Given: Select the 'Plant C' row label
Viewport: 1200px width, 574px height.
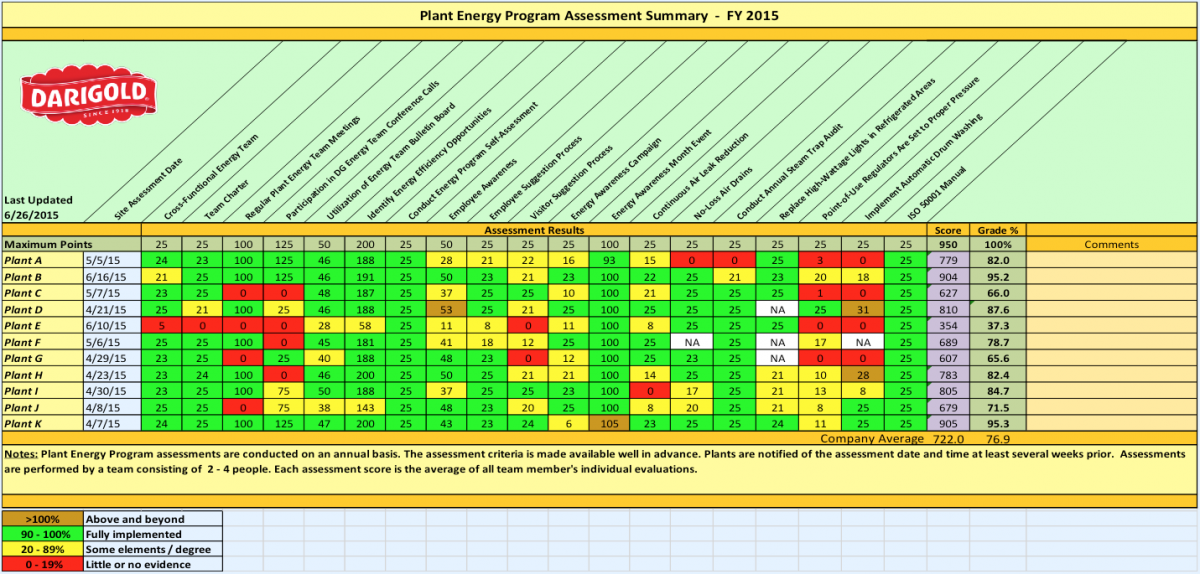Looking at the screenshot, I should click(x=41, y=292).
